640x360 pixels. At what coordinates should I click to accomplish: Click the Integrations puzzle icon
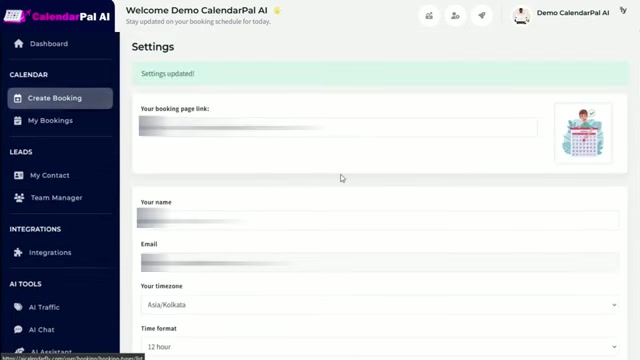[18, 252]
